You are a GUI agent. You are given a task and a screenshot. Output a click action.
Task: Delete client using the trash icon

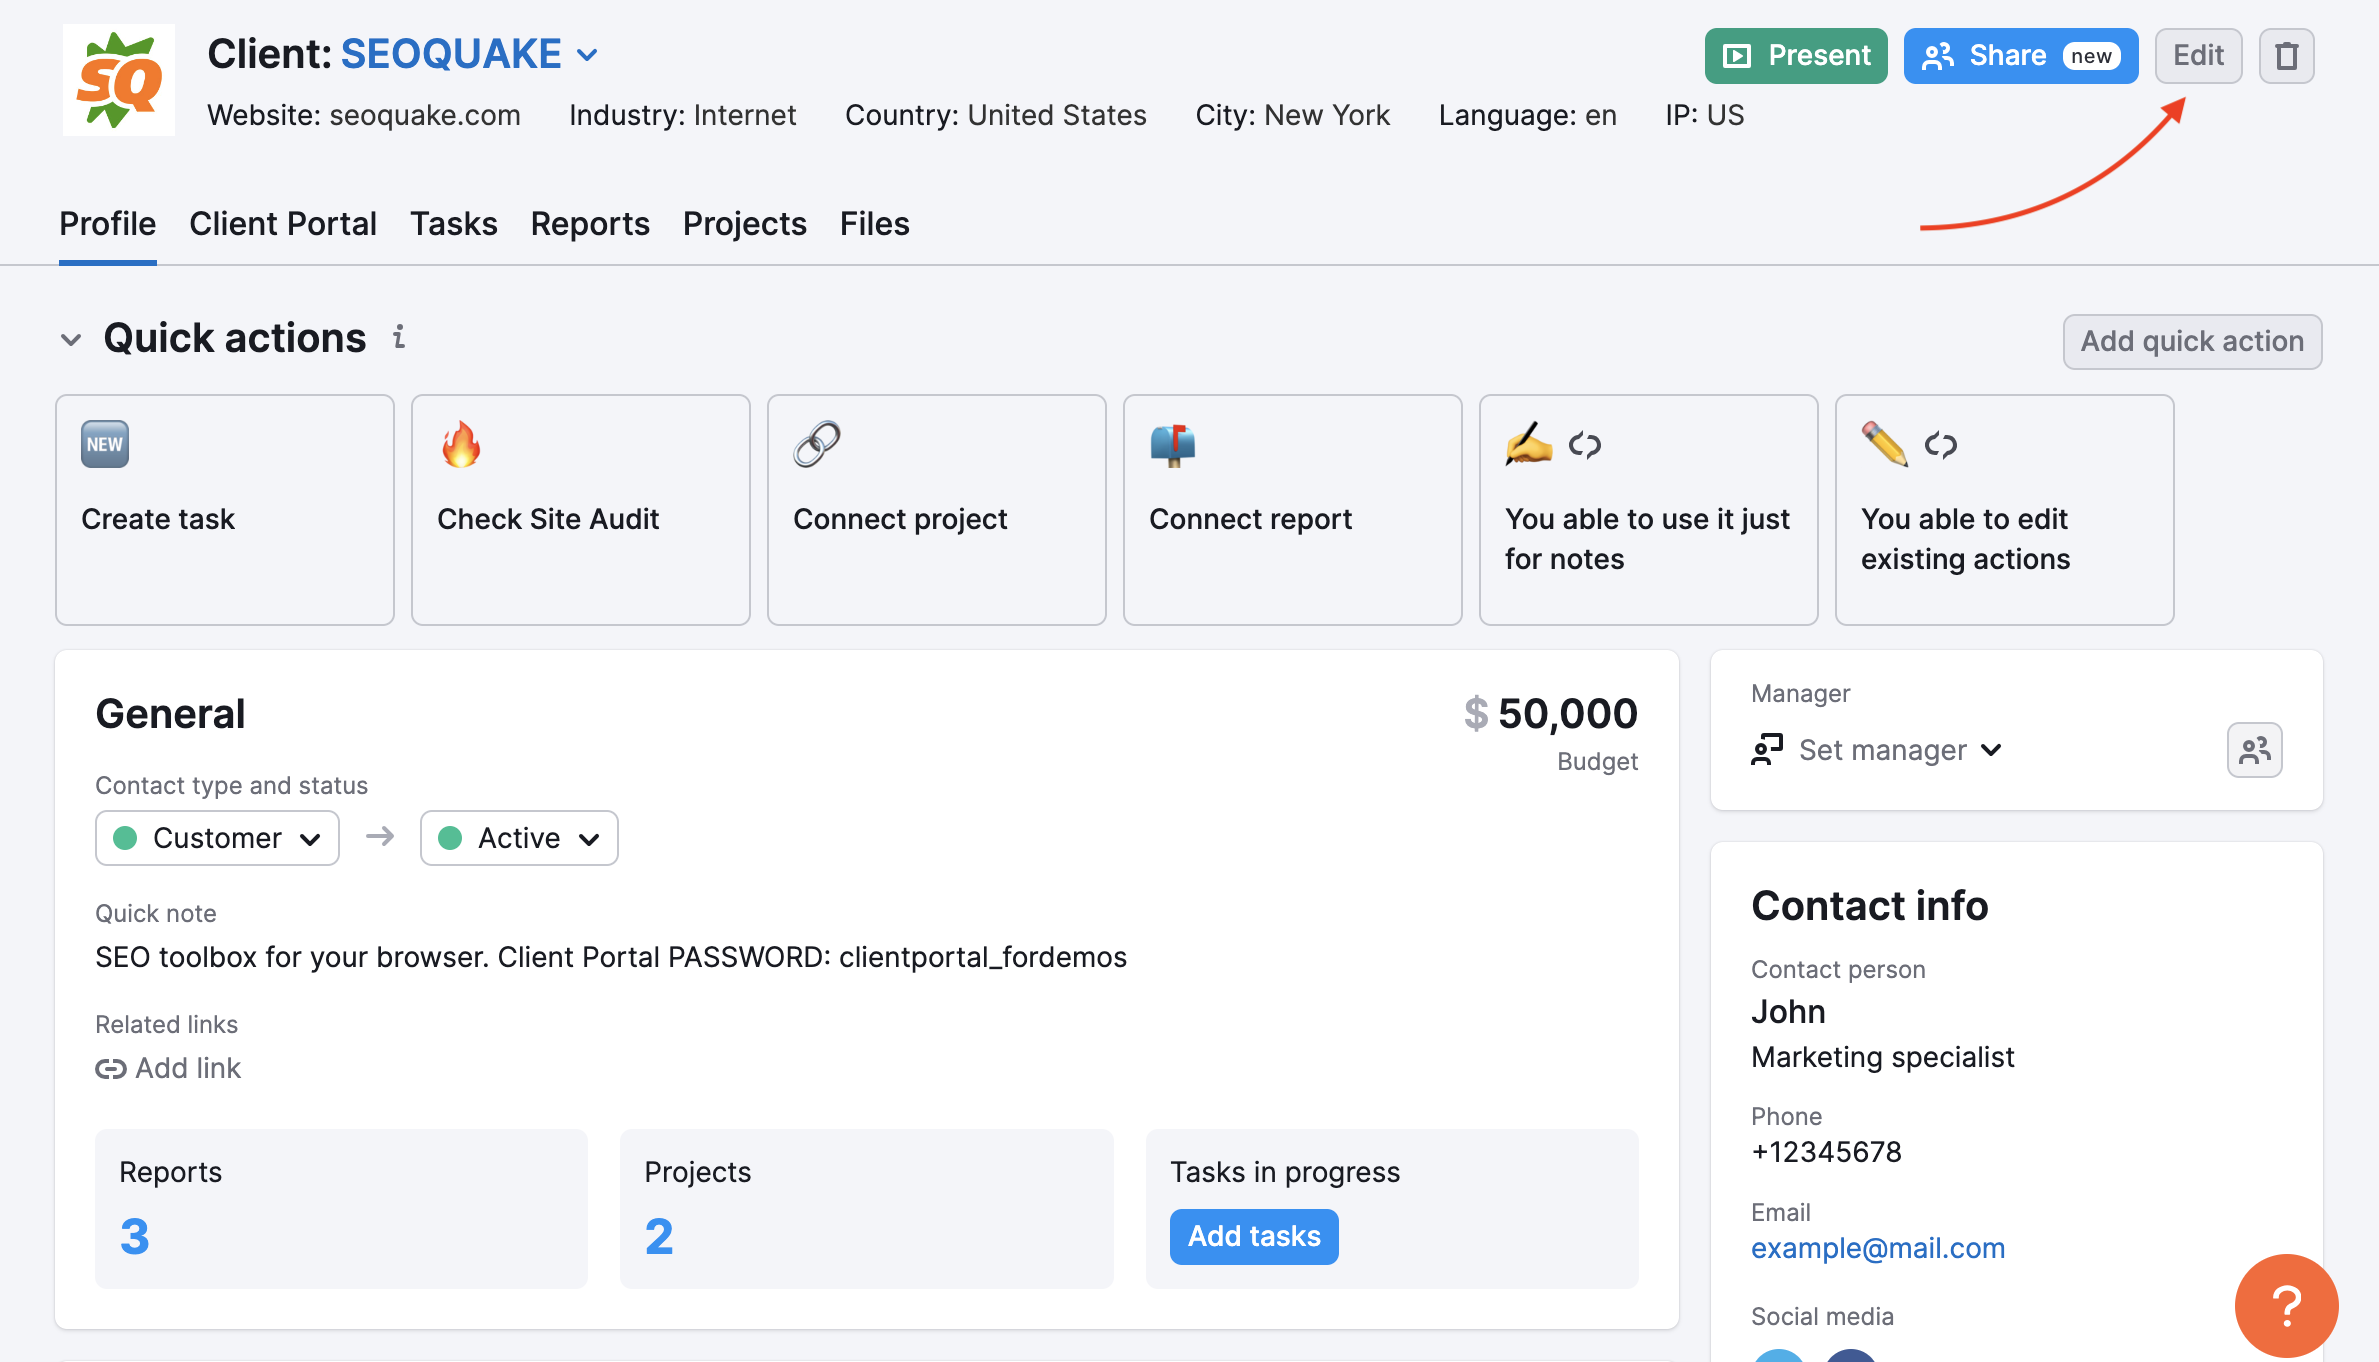click(x=2286, y=56)
